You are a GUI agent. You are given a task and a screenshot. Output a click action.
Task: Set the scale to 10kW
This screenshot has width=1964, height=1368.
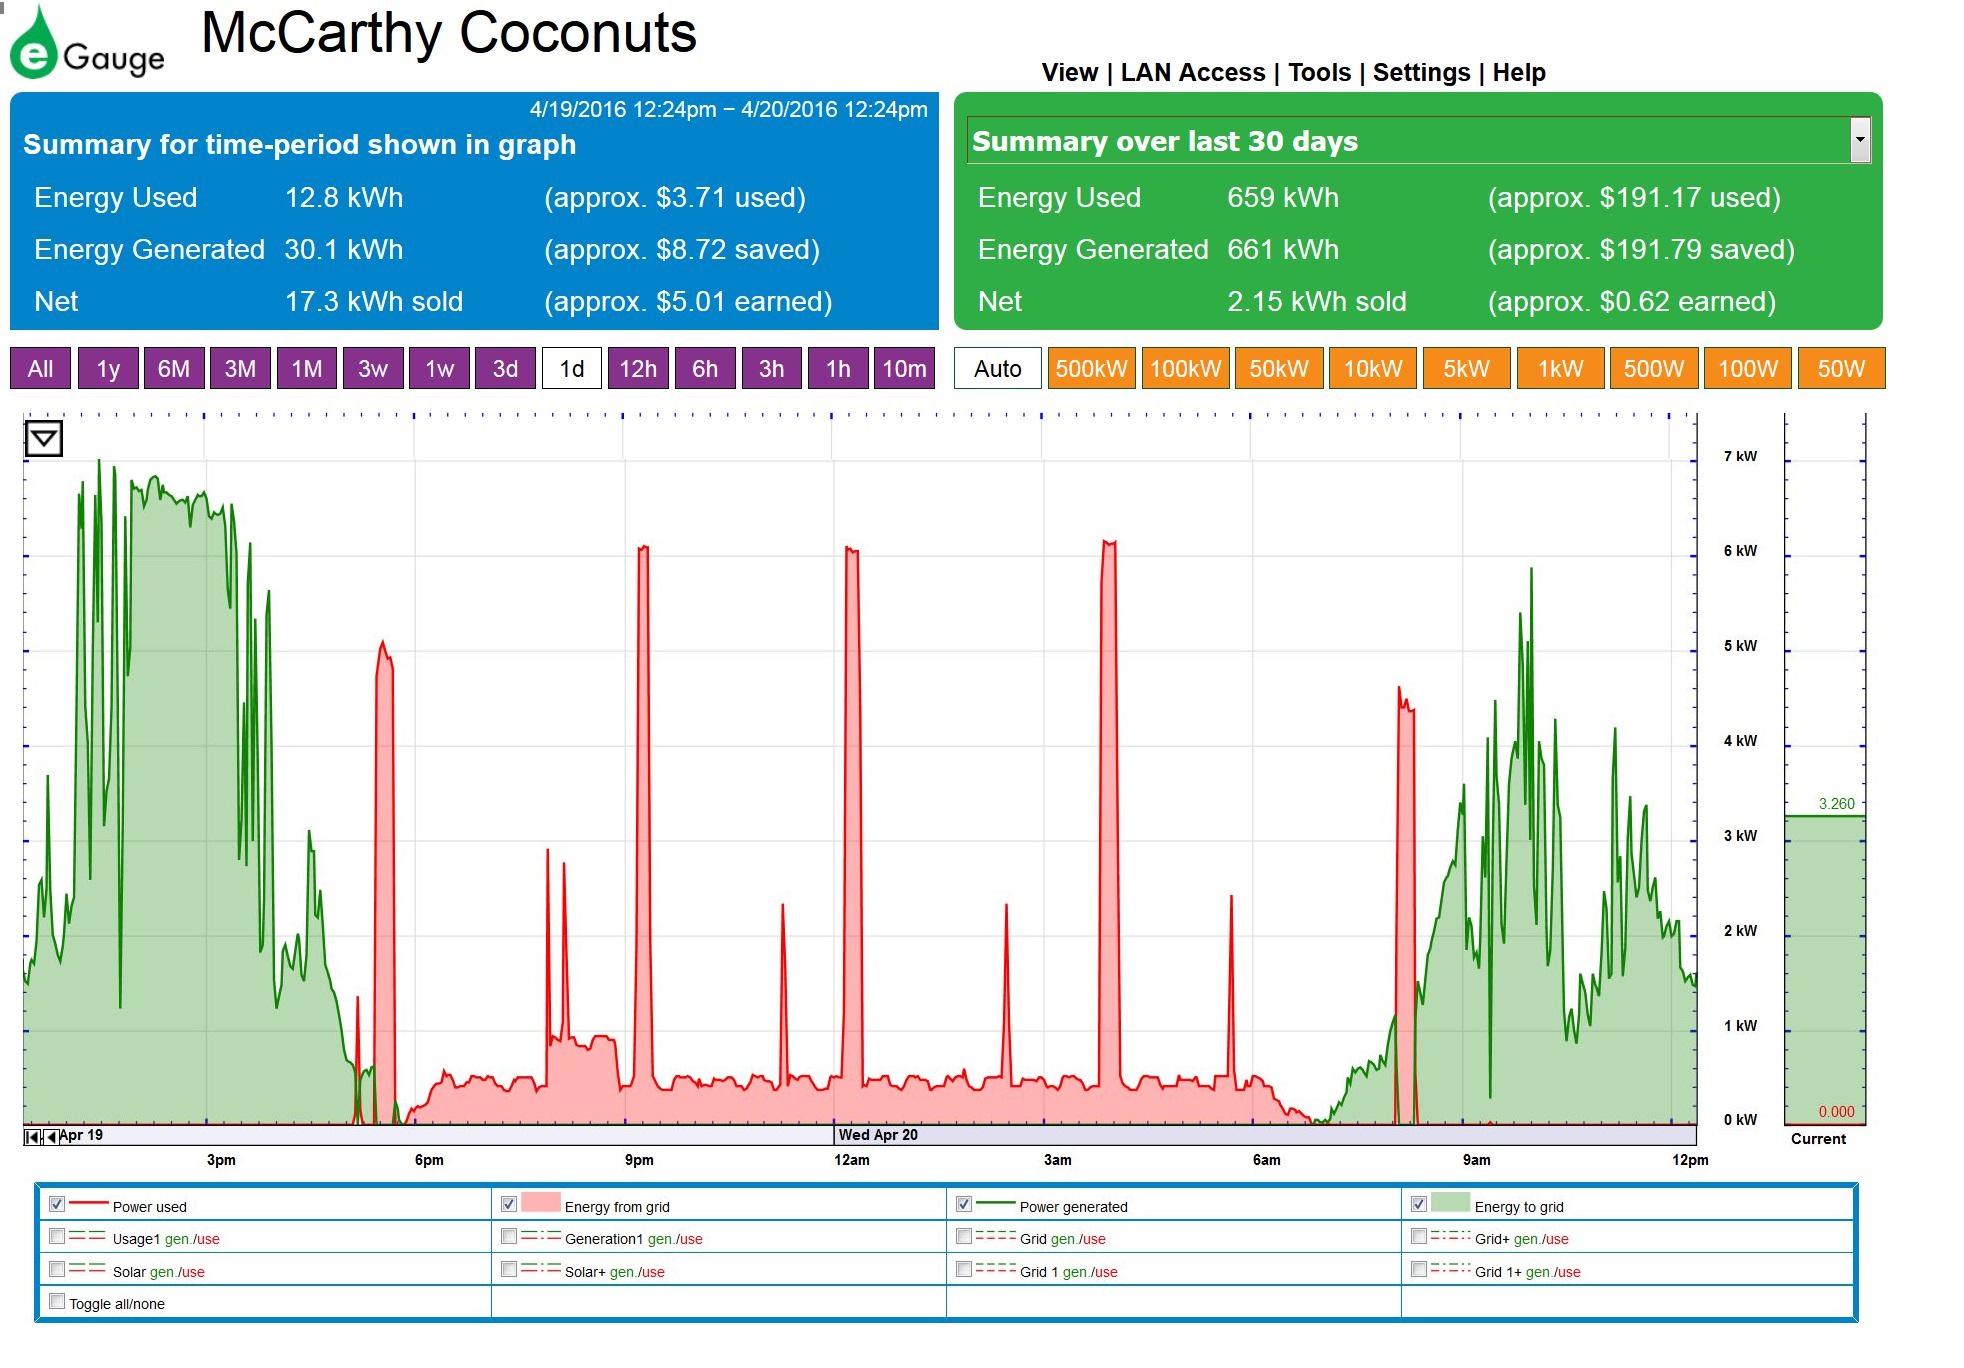click(1372, 369)
